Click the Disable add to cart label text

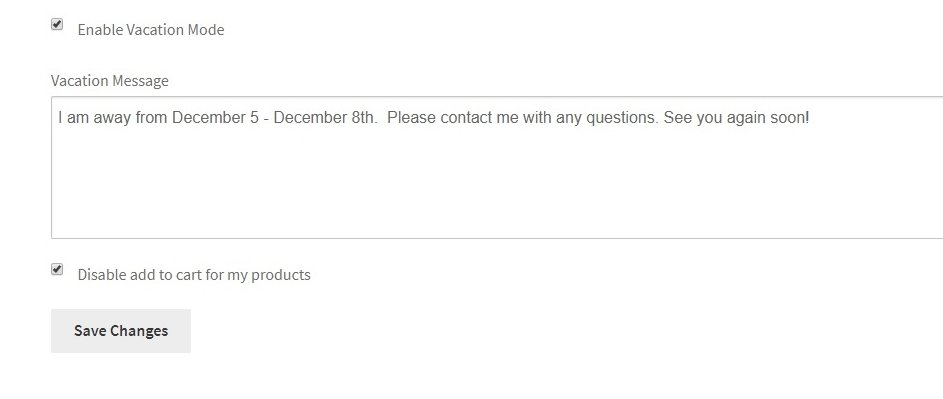[194, 274]
